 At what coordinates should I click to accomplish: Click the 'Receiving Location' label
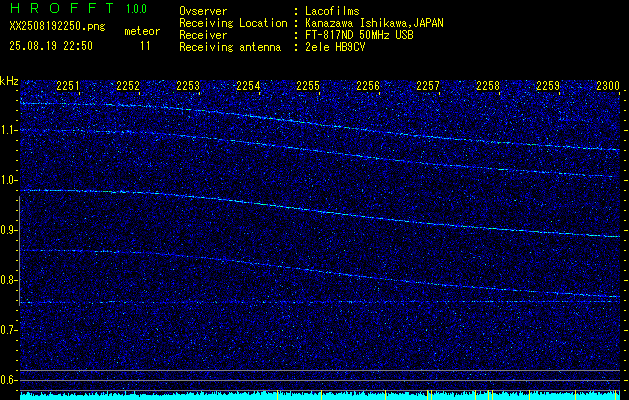(233, 23)
